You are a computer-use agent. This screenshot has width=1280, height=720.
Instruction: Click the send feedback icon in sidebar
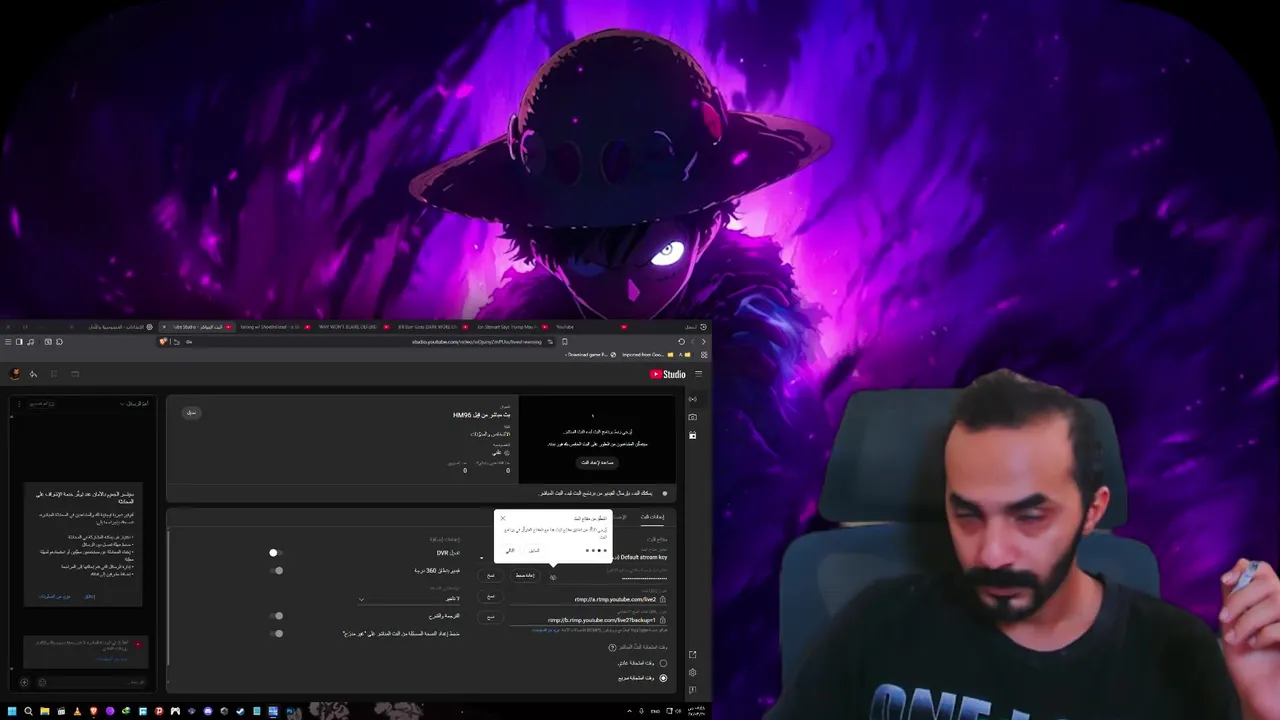point(692,689)
